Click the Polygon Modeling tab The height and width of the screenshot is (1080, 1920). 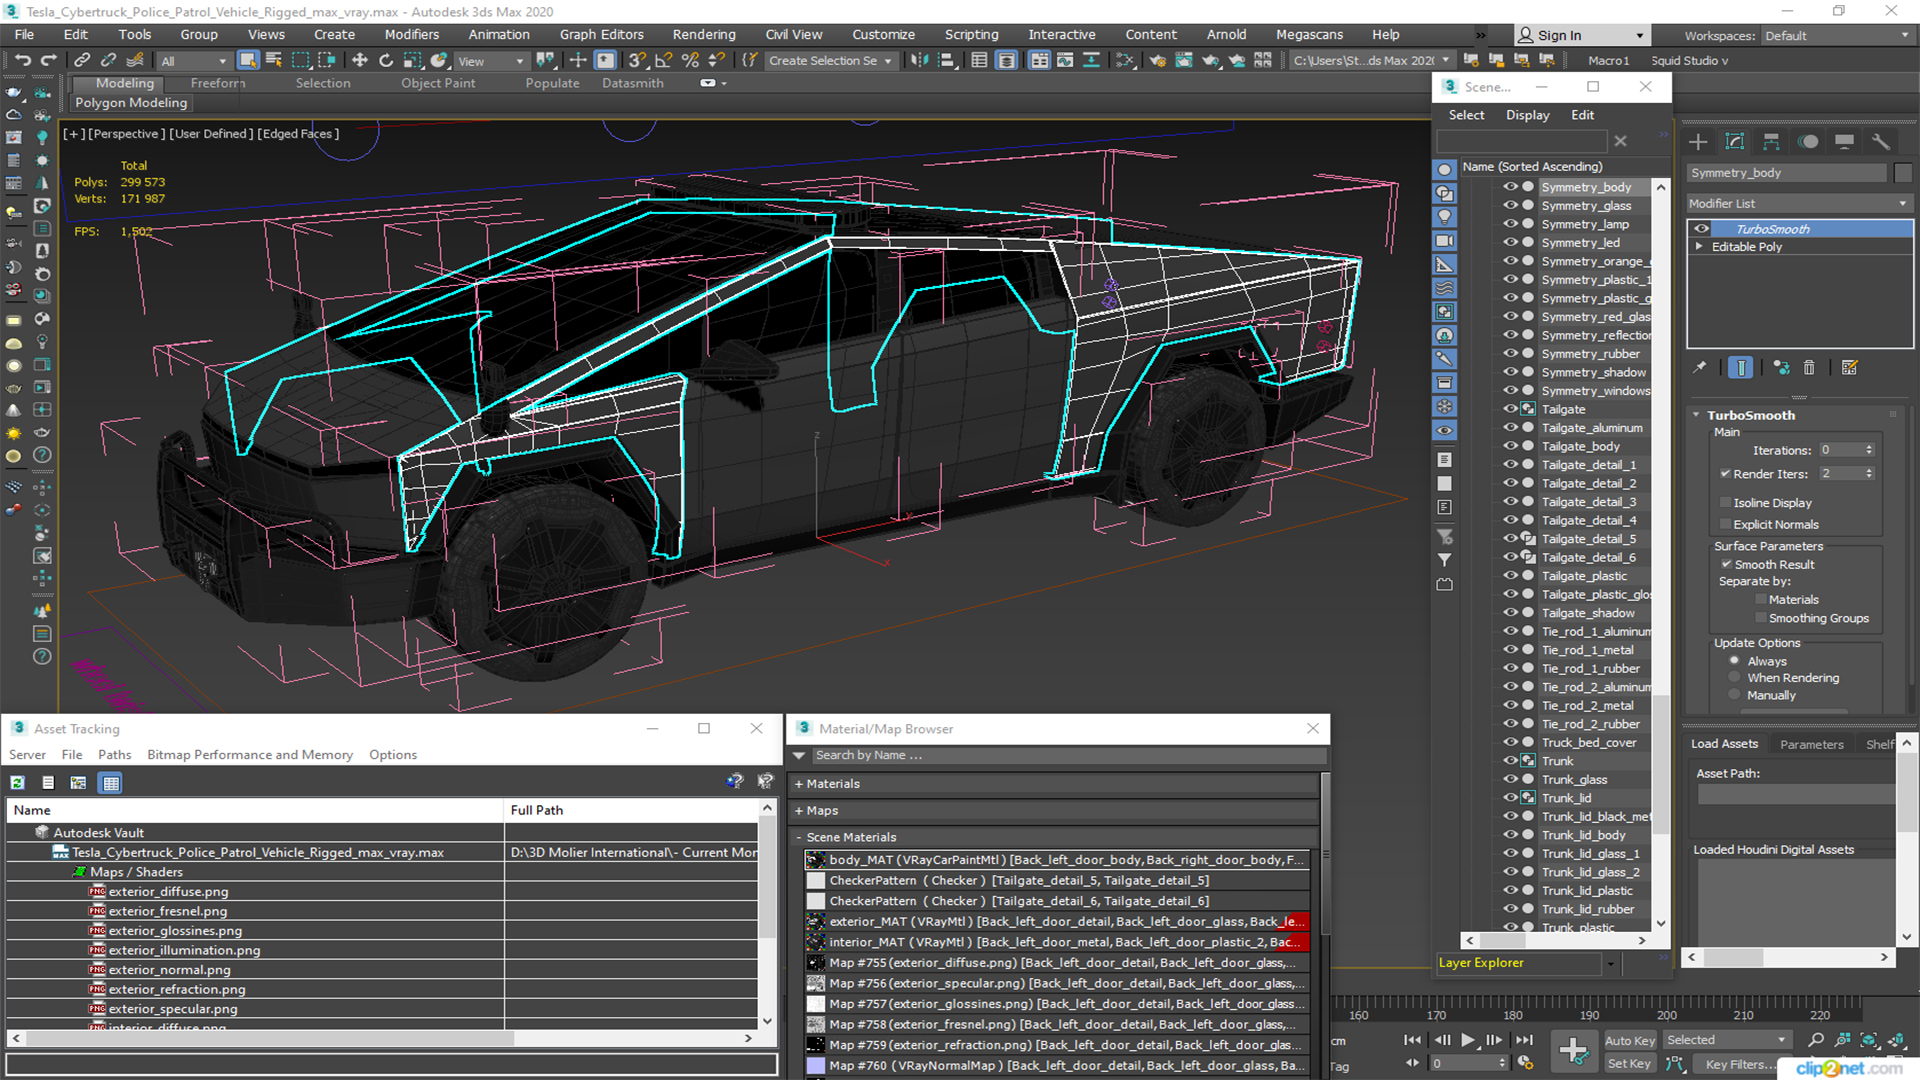pos(132,103)
